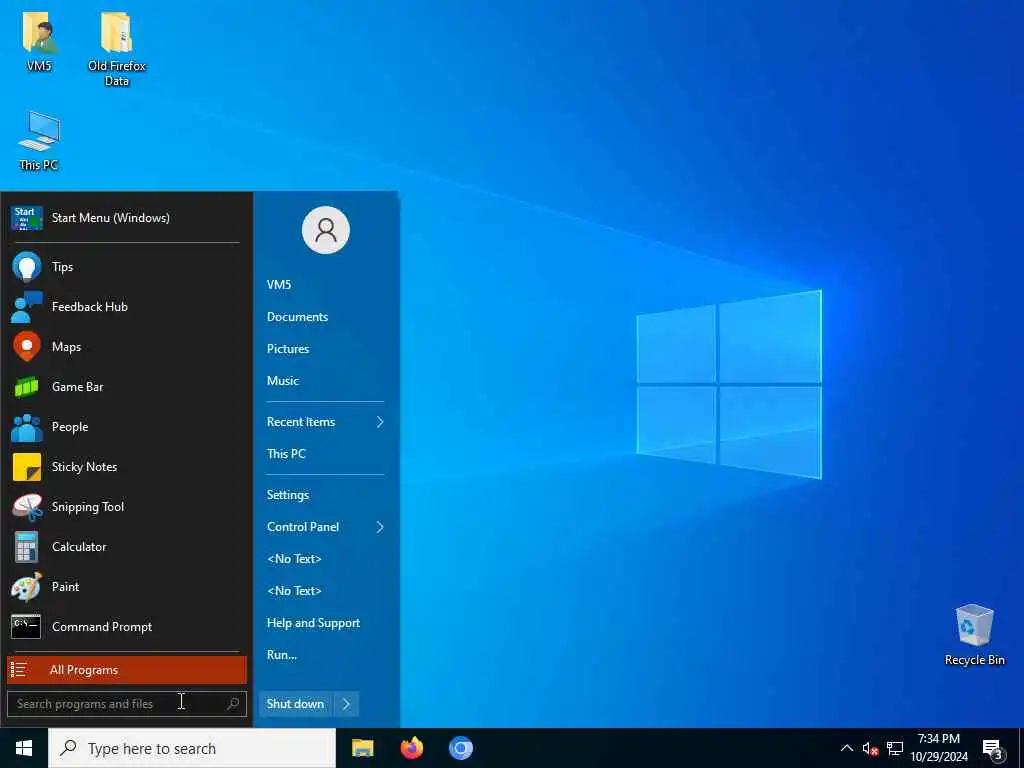Click the Shut down button

pyautogui.click(x=296, y=704)
